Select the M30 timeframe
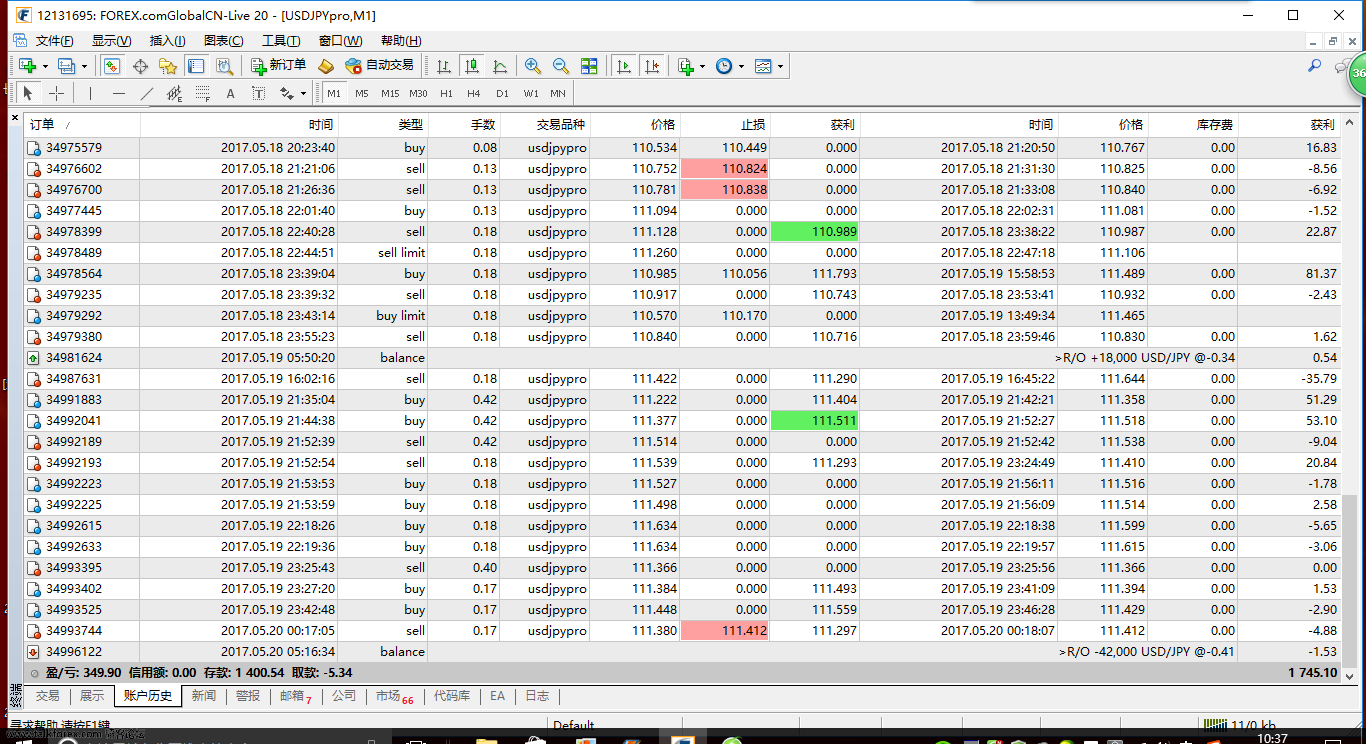Image resolution: width=1366 pixels, height=744 pixels. (x=418, y=93)
